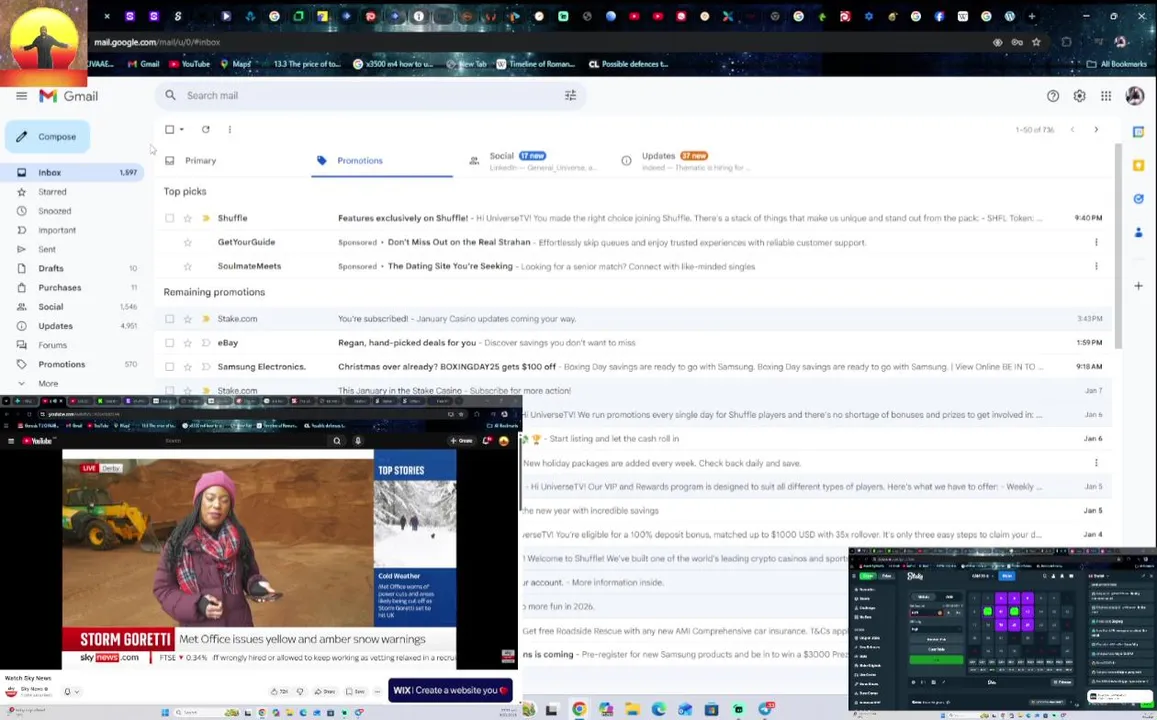
Task: Open the Gmail bookmark in bookmarks bar
Action: tap(144, 64)
